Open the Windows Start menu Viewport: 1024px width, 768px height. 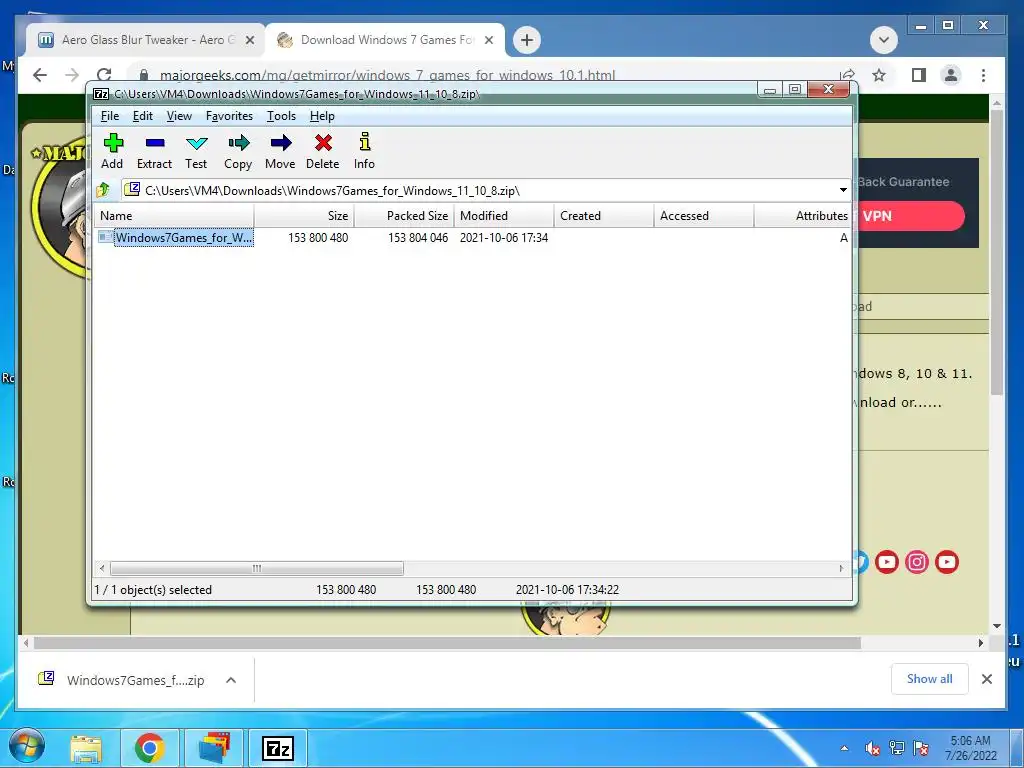click(x=27, y=747)
